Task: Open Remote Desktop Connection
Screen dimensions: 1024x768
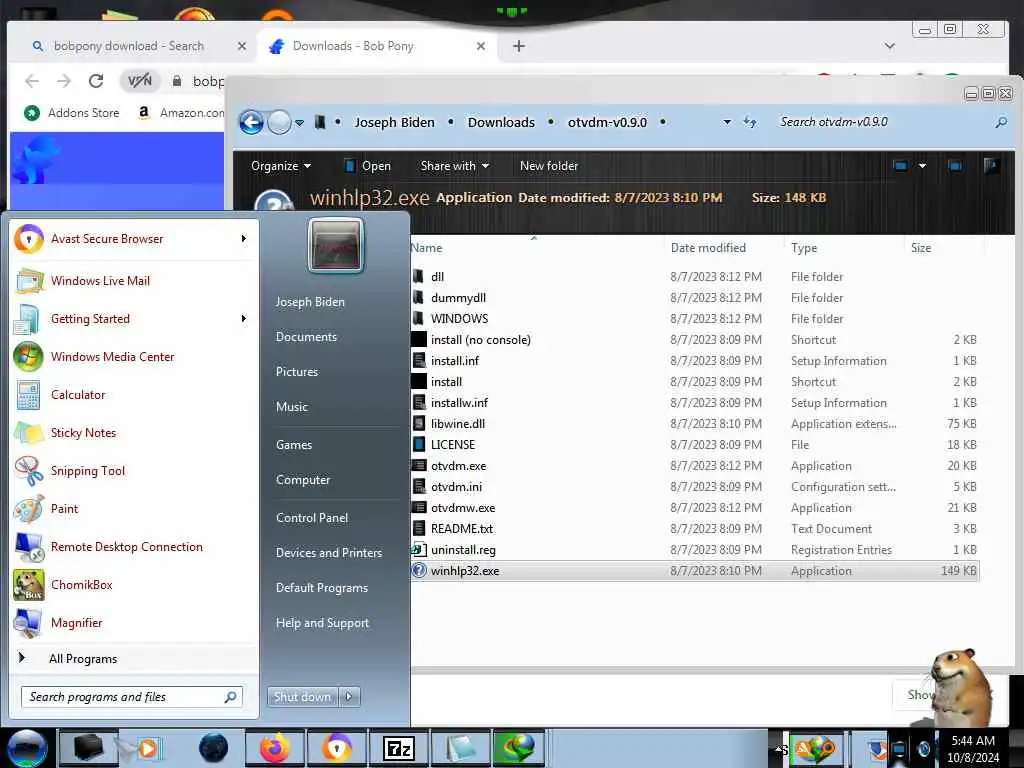Action: coord(133,547)
